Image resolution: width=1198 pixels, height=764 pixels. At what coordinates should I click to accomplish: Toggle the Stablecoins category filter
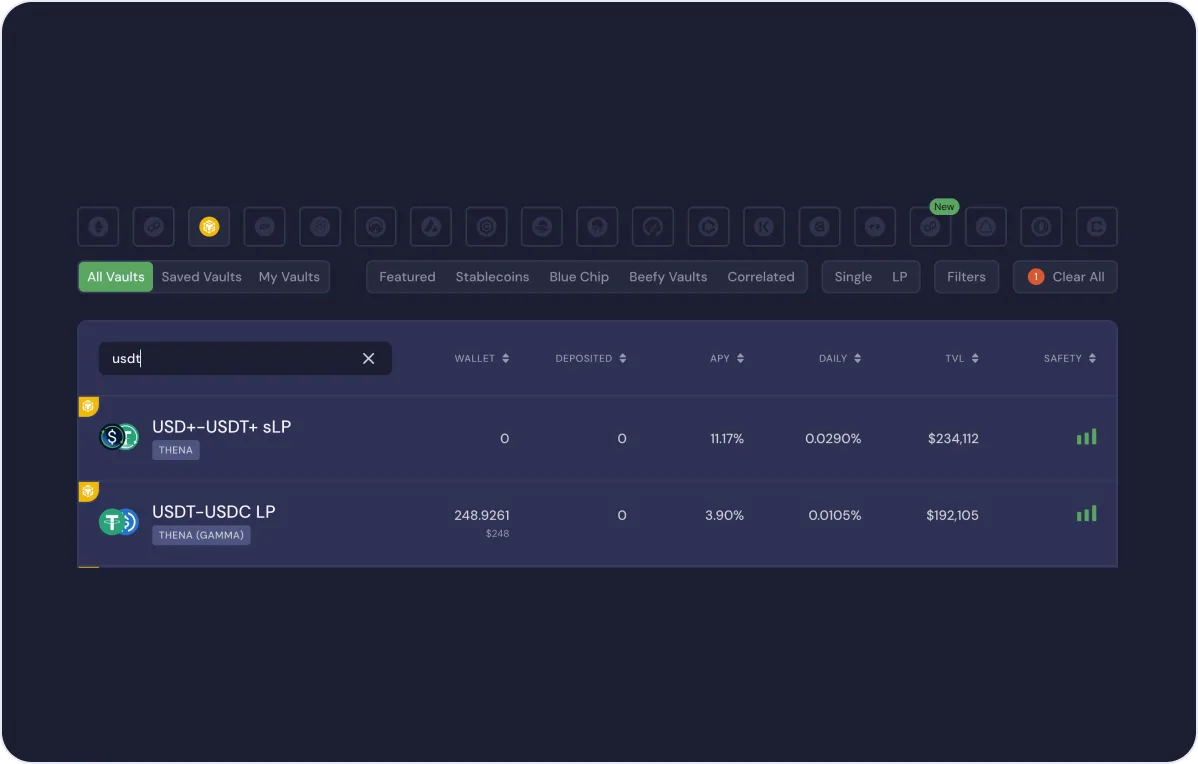[492, 277]
